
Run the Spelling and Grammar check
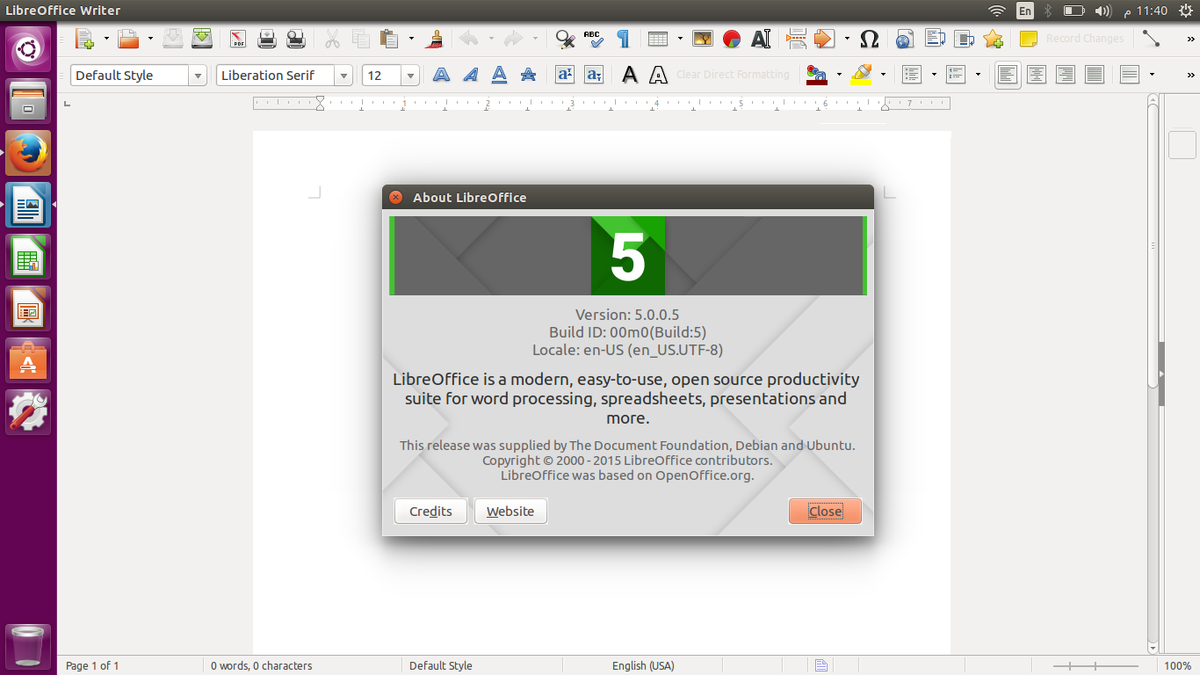coord(593,39)
